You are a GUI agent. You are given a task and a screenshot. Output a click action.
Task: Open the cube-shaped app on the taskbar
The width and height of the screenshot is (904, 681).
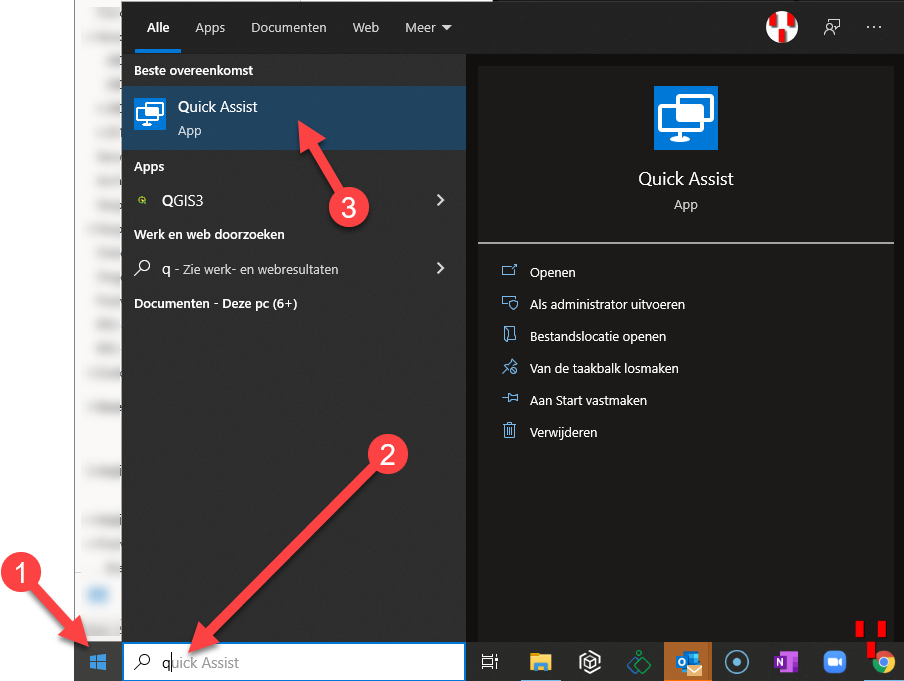[589, 662]
